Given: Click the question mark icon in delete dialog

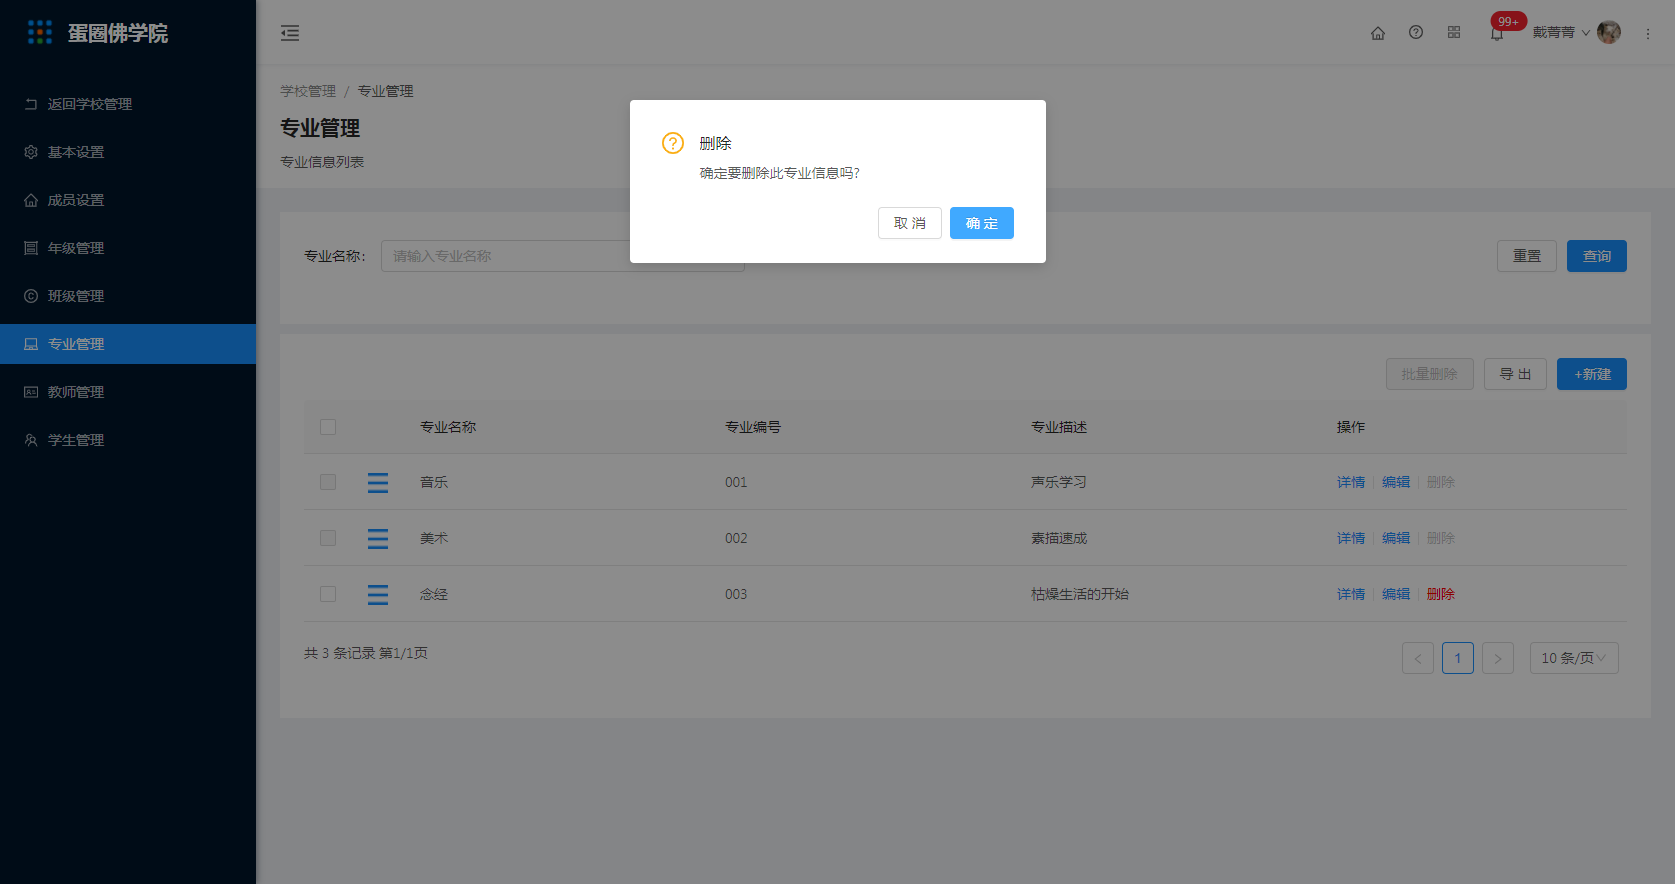Looking at the screenshot, I should click(x=673, y=143).
